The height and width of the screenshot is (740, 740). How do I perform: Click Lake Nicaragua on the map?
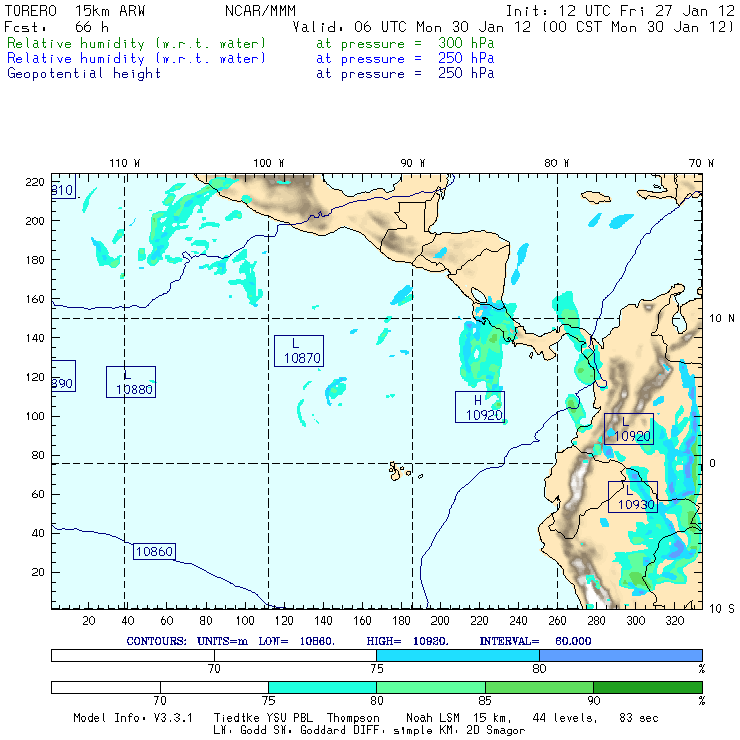pyautogui.click(x=479, y=296)
